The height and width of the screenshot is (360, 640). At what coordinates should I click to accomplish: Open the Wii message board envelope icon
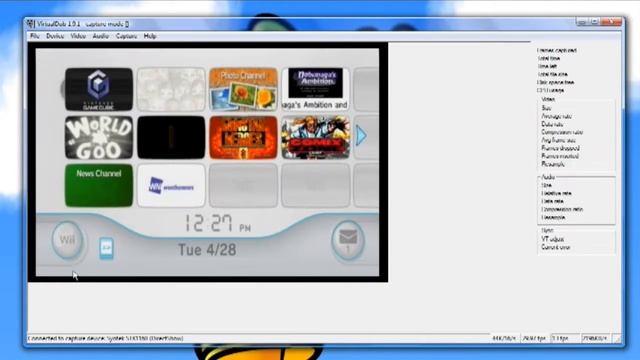pyautogui.click(x=348, y=240)
